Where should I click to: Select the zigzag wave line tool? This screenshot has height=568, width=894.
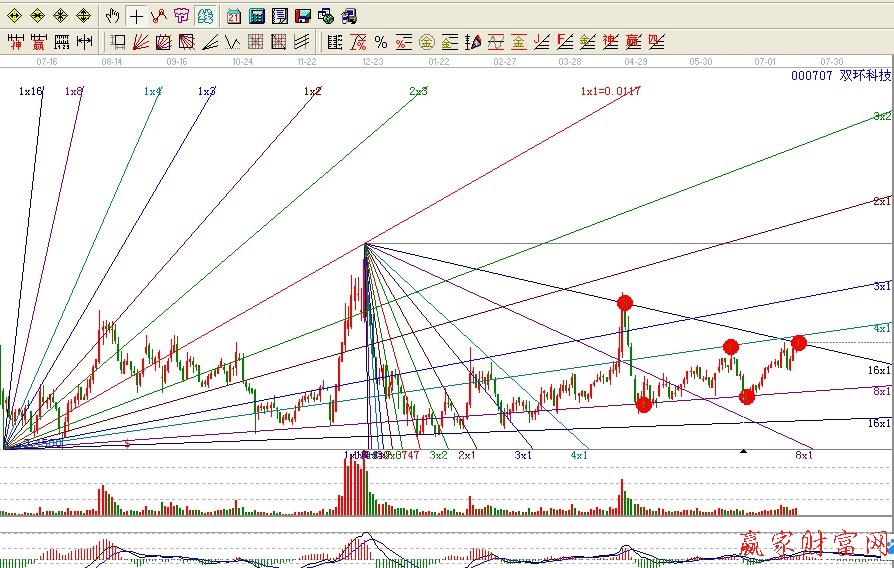point(232,42)
